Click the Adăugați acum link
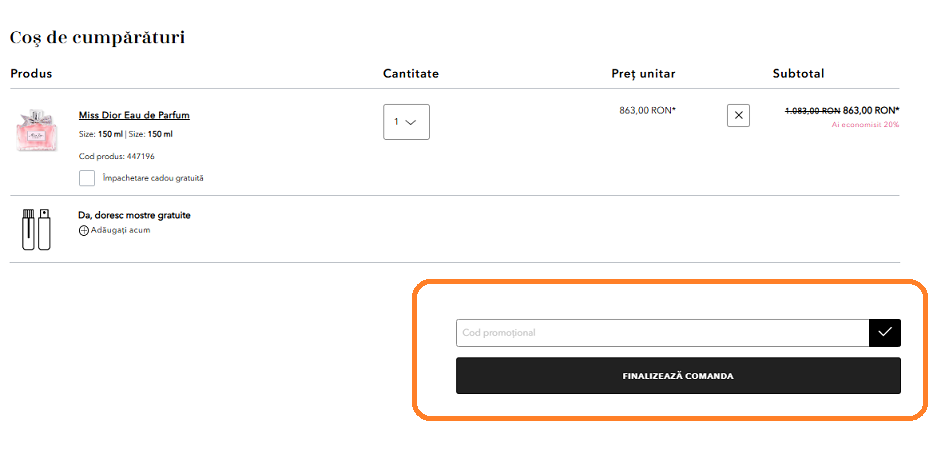933x450 pixels. click(x=120, y=230)
